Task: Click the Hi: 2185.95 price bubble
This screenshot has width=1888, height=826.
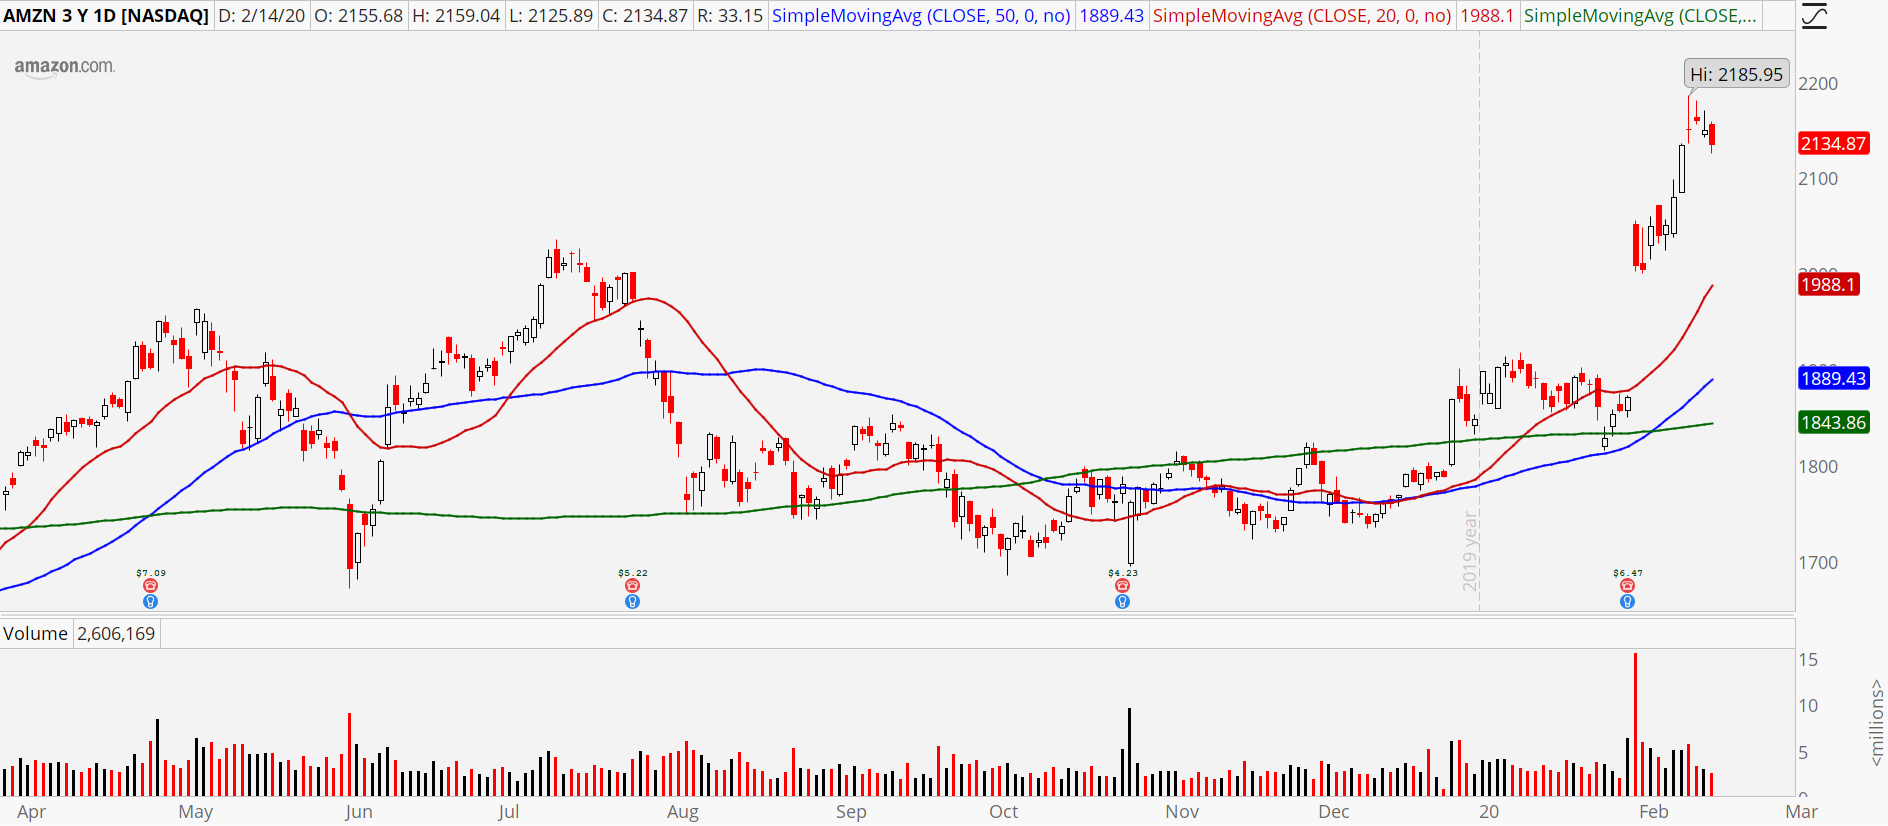Action: tap(1736, 74)
